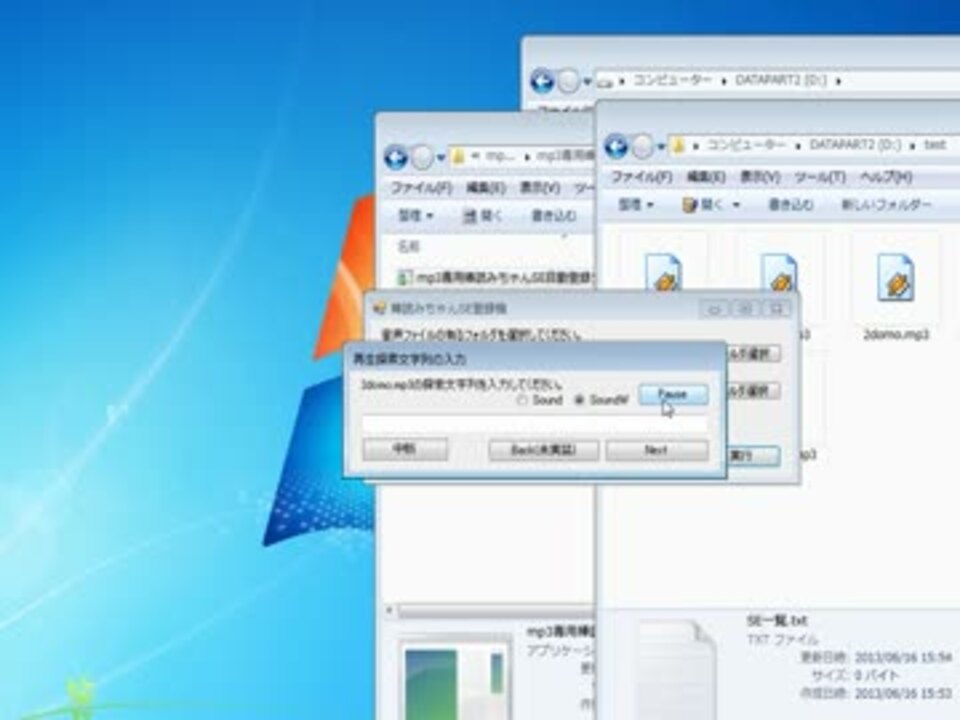
Task: Open recent locations dropdown in mp3 window
Action: 440,159
